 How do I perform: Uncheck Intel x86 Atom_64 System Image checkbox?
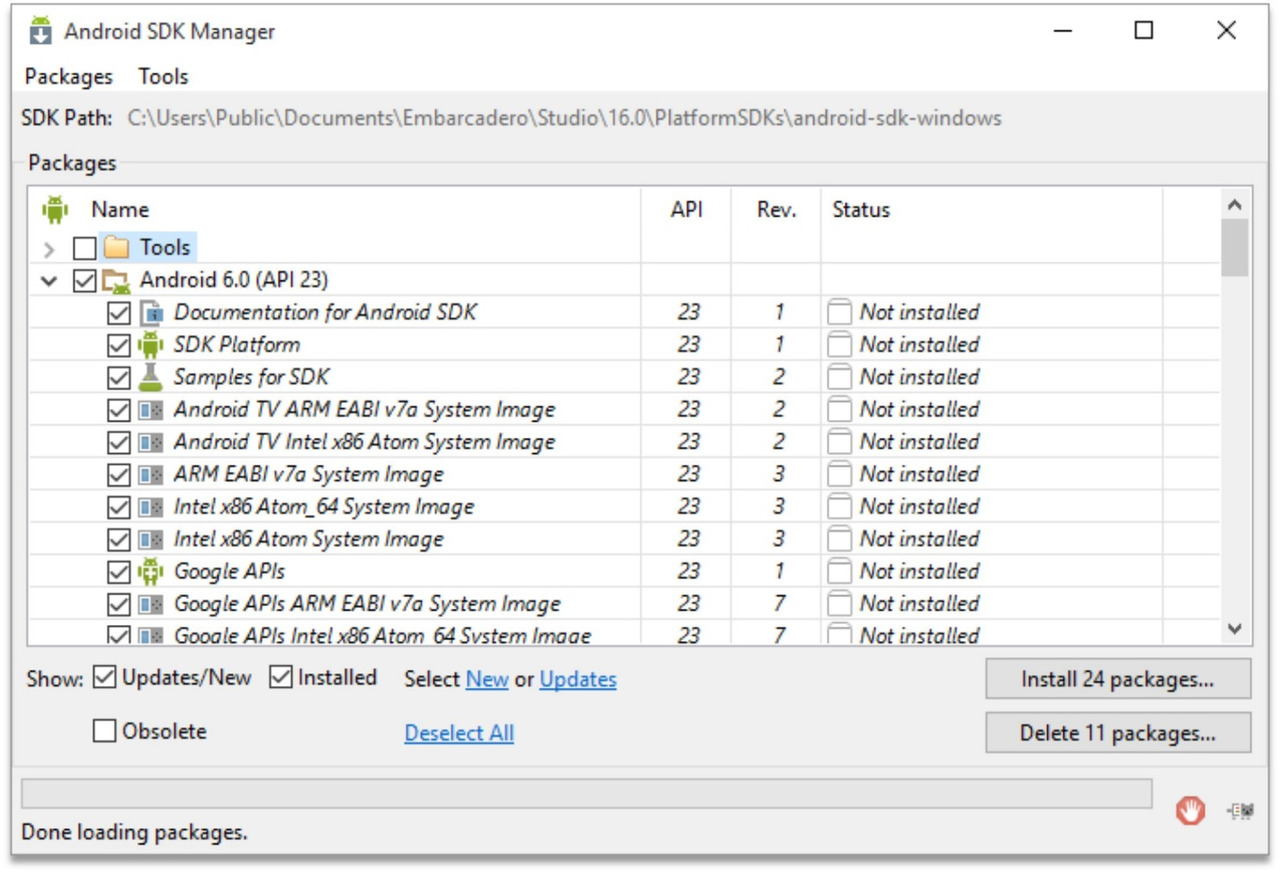119,507
